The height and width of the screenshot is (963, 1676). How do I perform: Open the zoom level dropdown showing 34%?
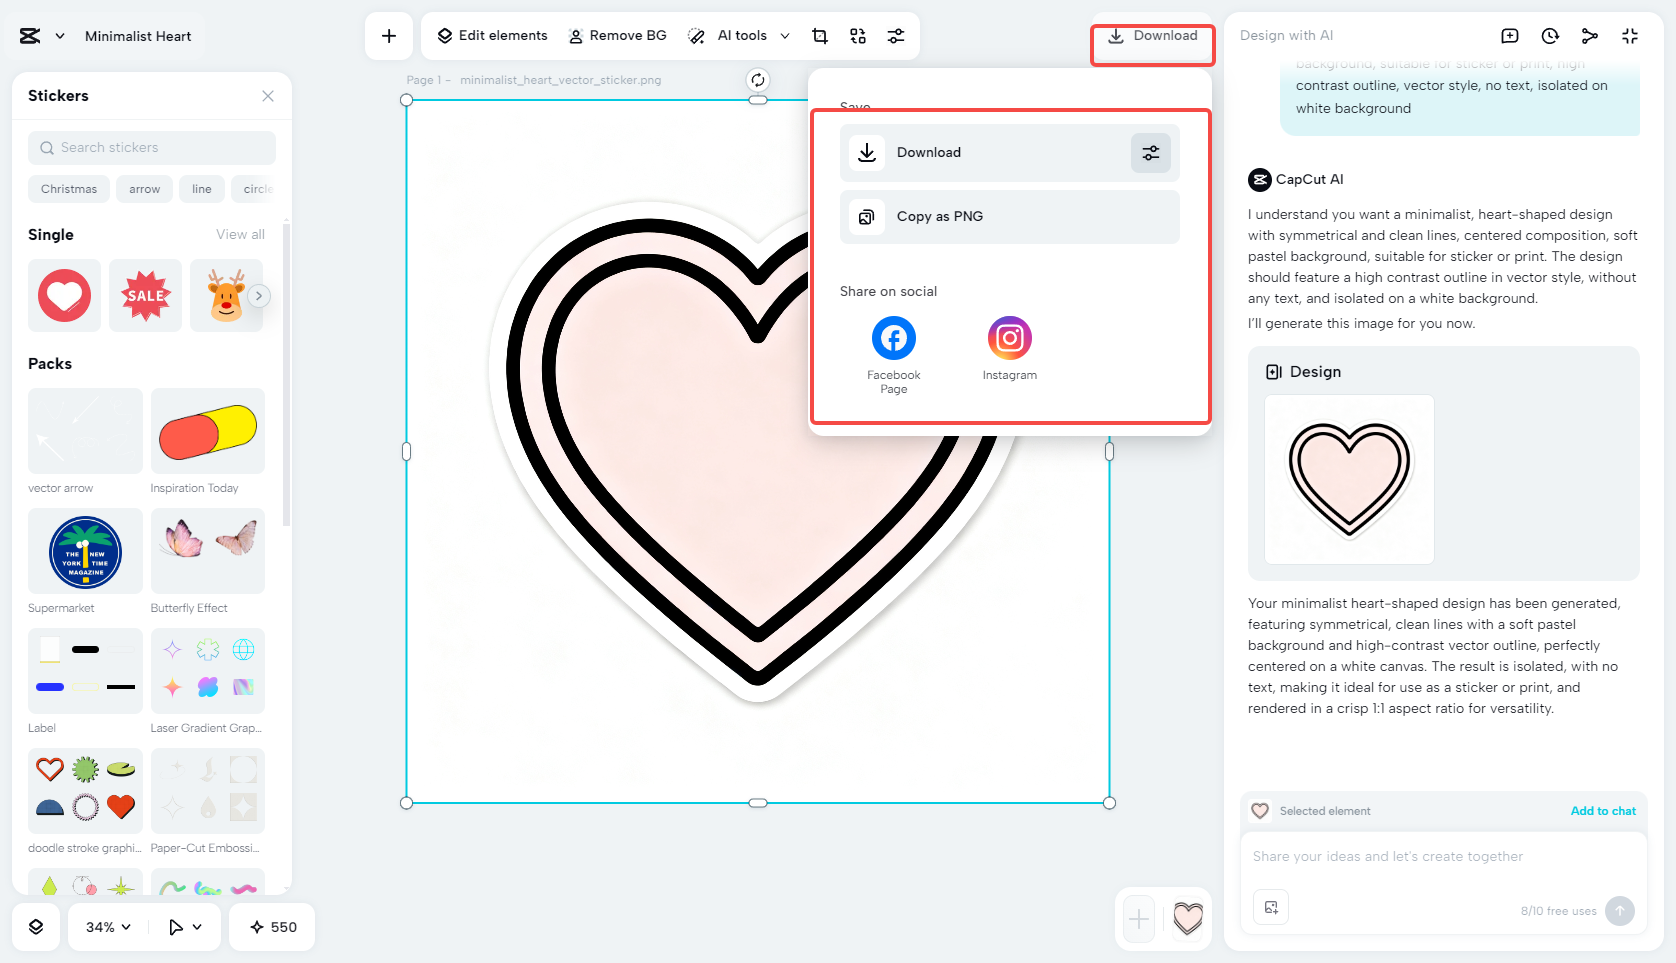pyautogui.click(x=105, y=927)
